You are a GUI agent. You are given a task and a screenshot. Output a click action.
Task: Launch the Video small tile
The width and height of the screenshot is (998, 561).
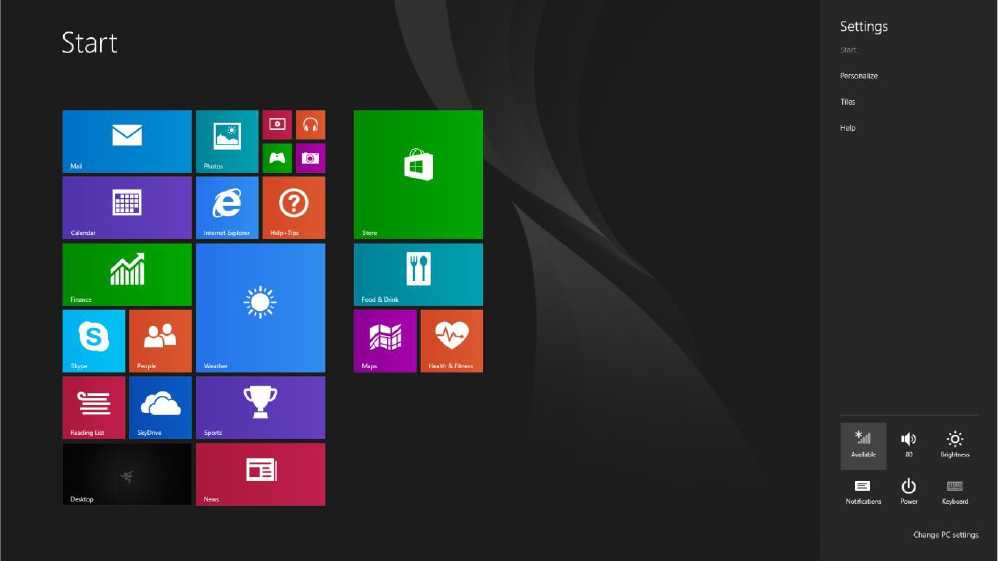click(277, 125)
